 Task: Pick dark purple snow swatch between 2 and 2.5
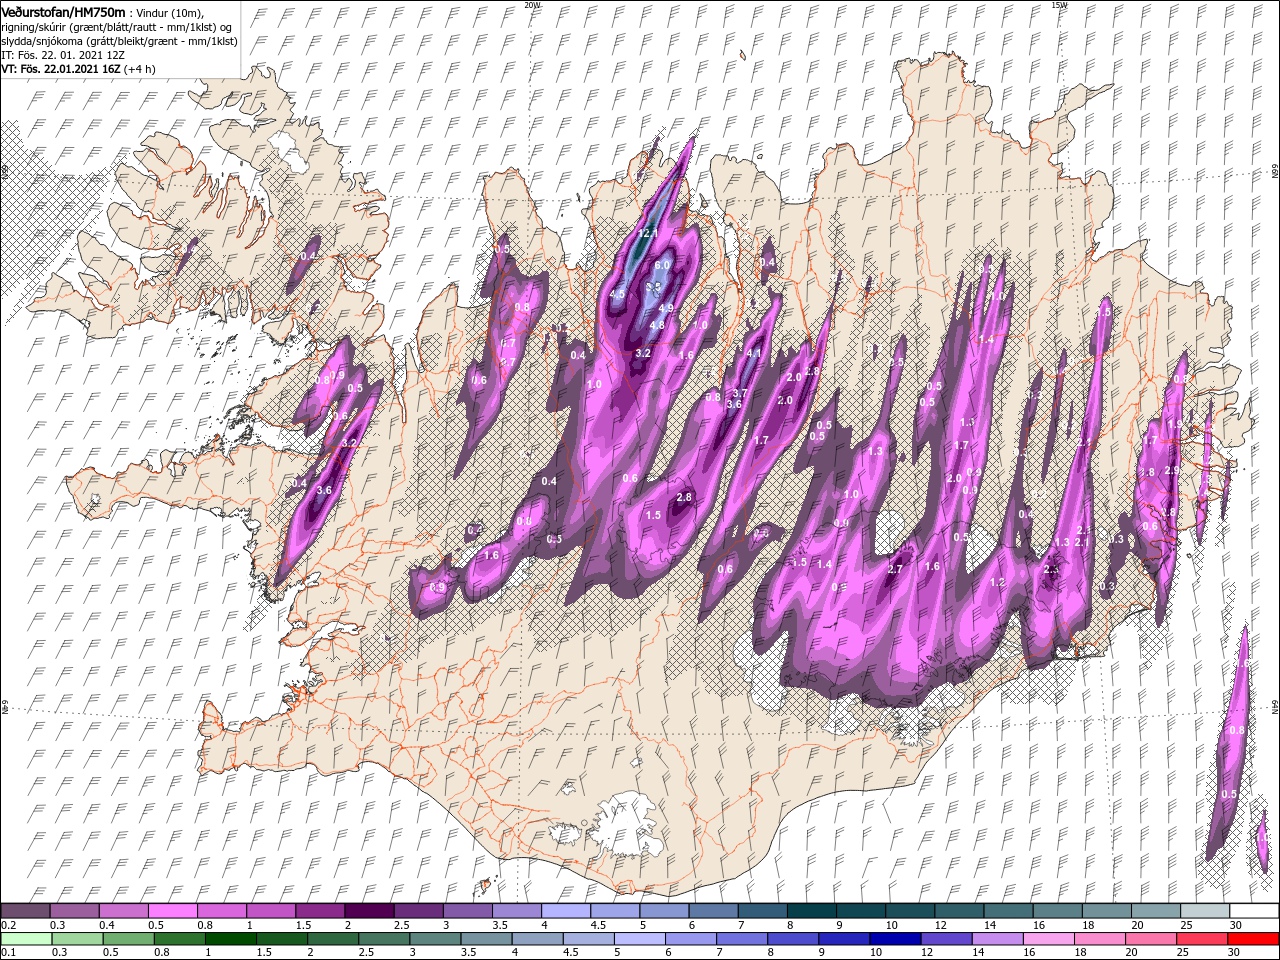368,911
